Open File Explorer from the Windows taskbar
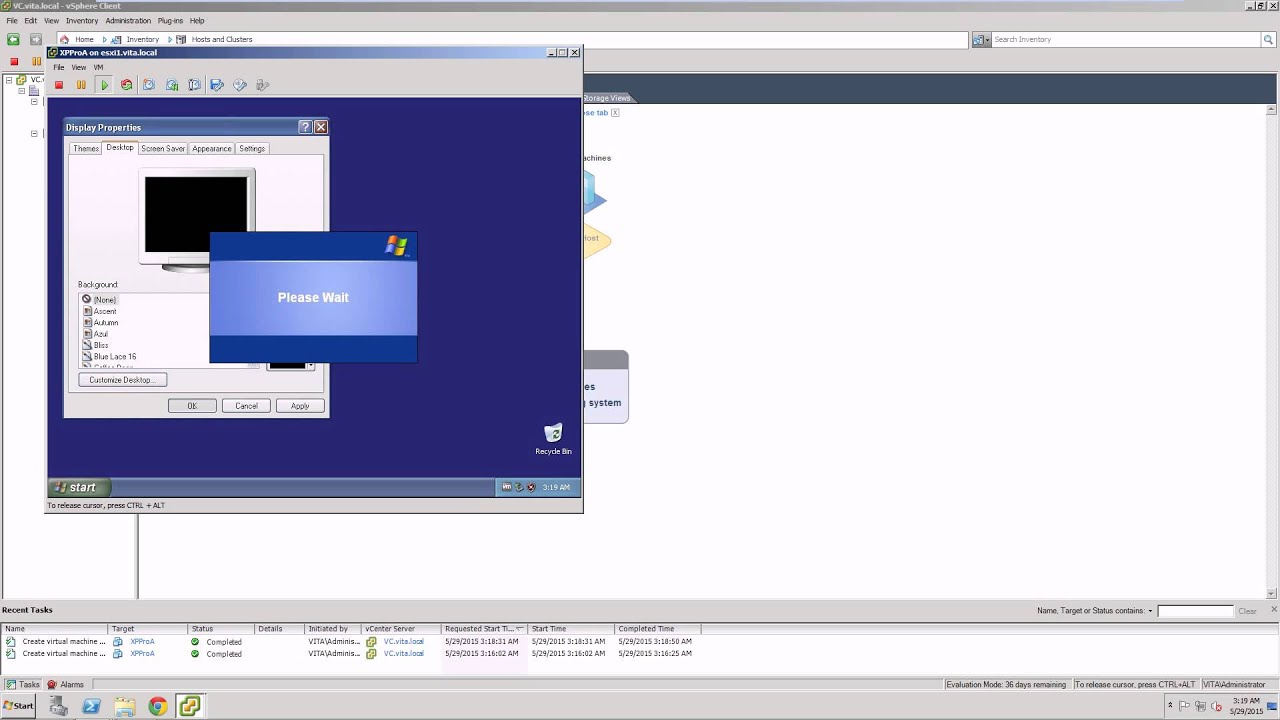Image resolution: width=1280 pixels, height=720 pixels. (x=125, y=706)
